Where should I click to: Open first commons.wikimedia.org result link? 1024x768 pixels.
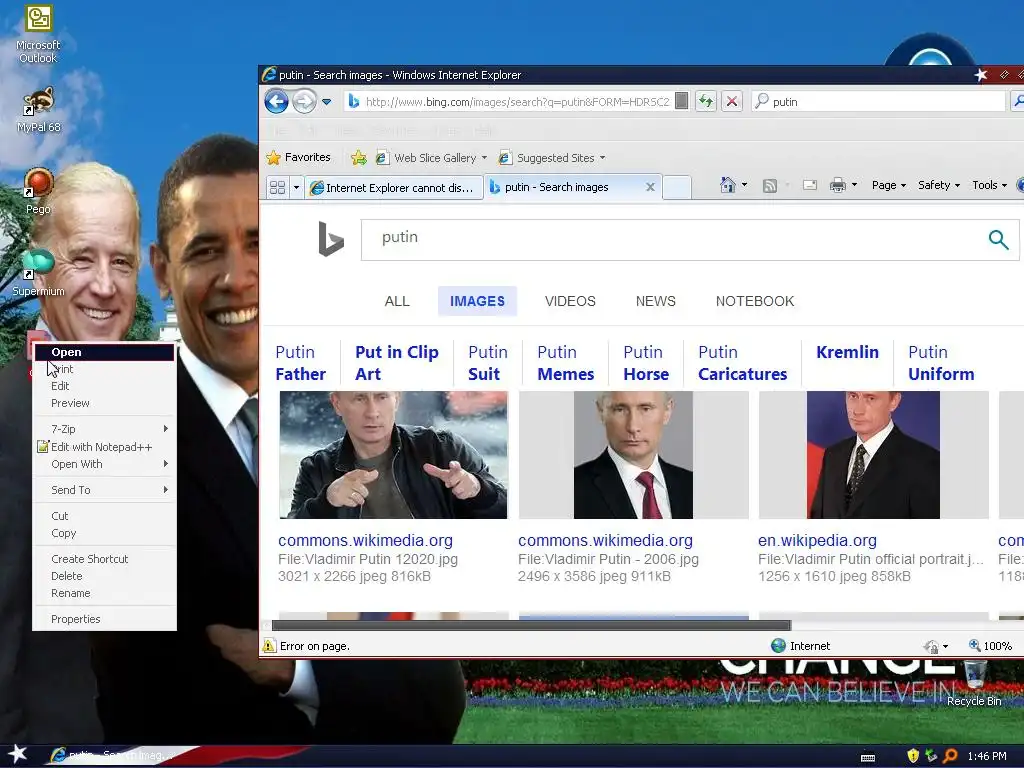tap(365, 541)
